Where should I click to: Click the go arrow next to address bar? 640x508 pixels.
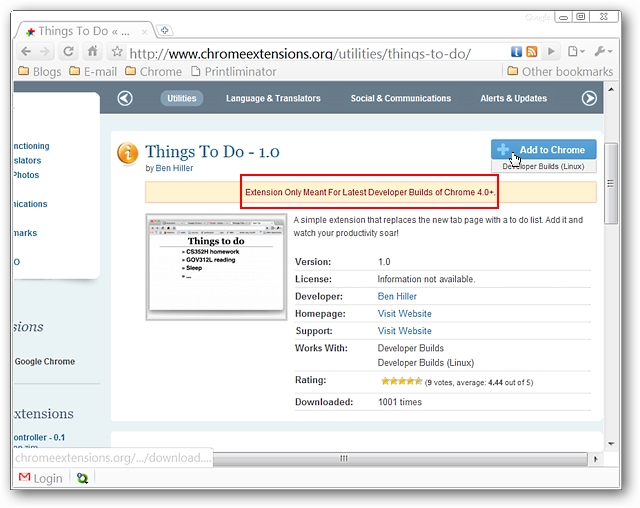click(551, 51)
